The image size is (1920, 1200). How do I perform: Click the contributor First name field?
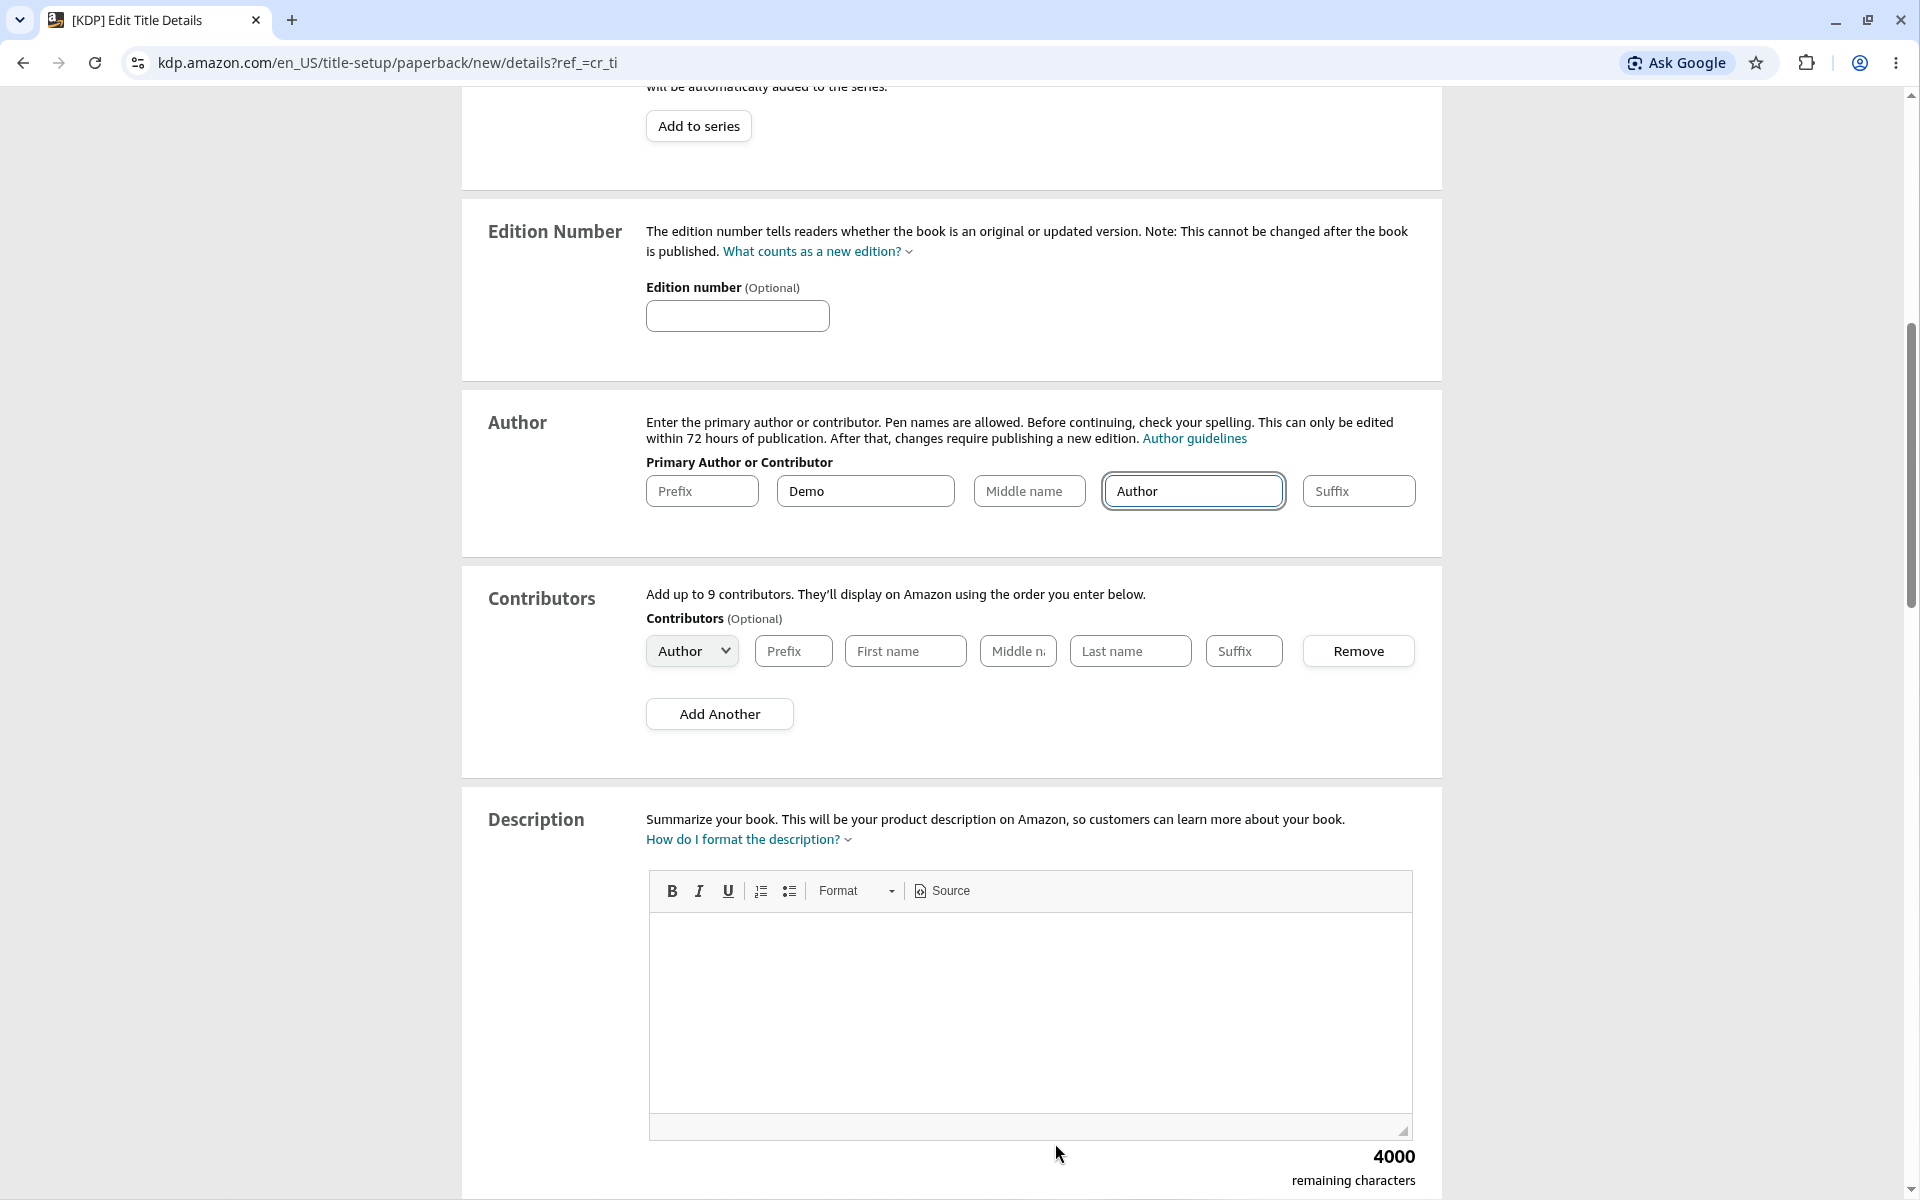click(x=906, y=651)
